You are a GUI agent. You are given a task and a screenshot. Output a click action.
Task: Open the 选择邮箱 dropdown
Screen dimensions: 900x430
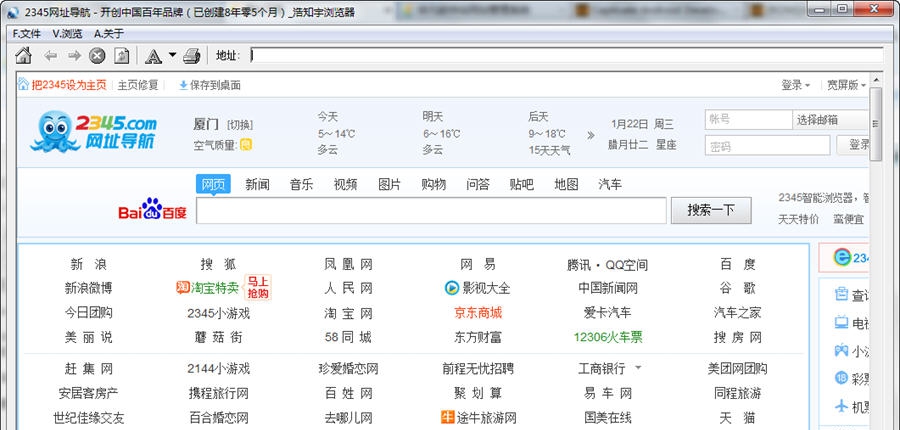830,120
